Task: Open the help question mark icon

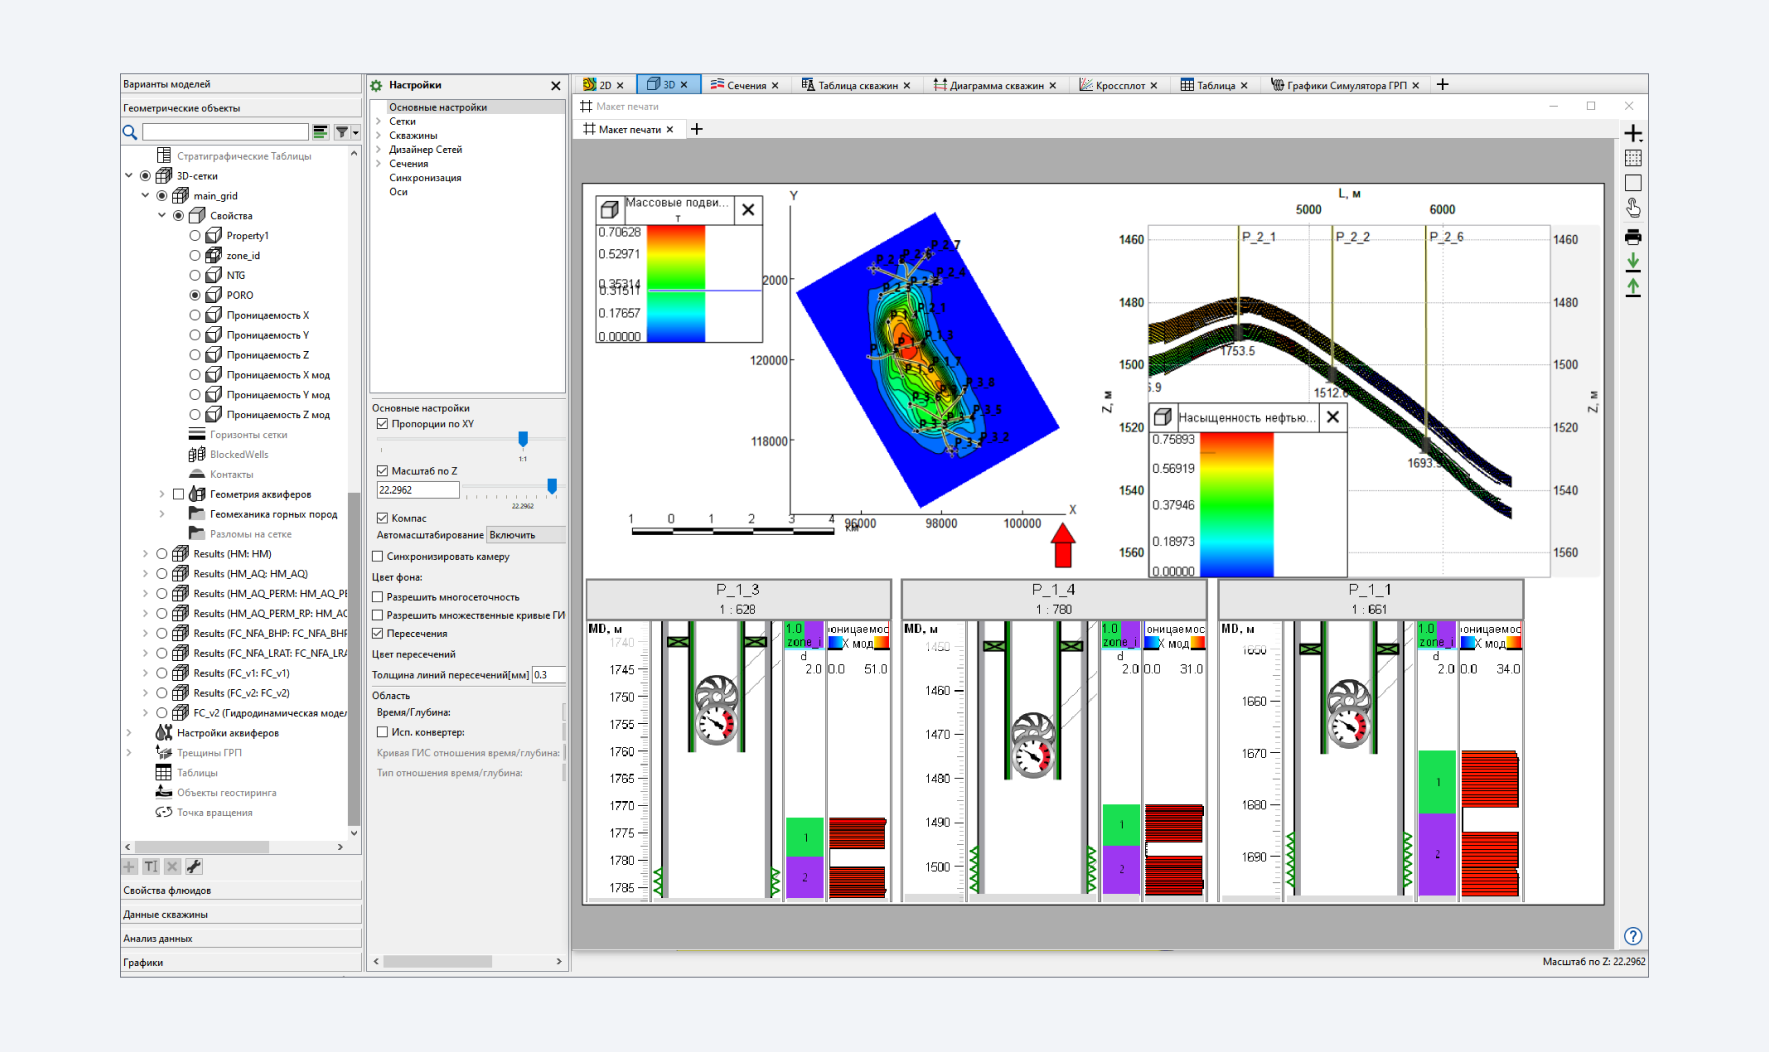Action: click(x=1633, y=936)
